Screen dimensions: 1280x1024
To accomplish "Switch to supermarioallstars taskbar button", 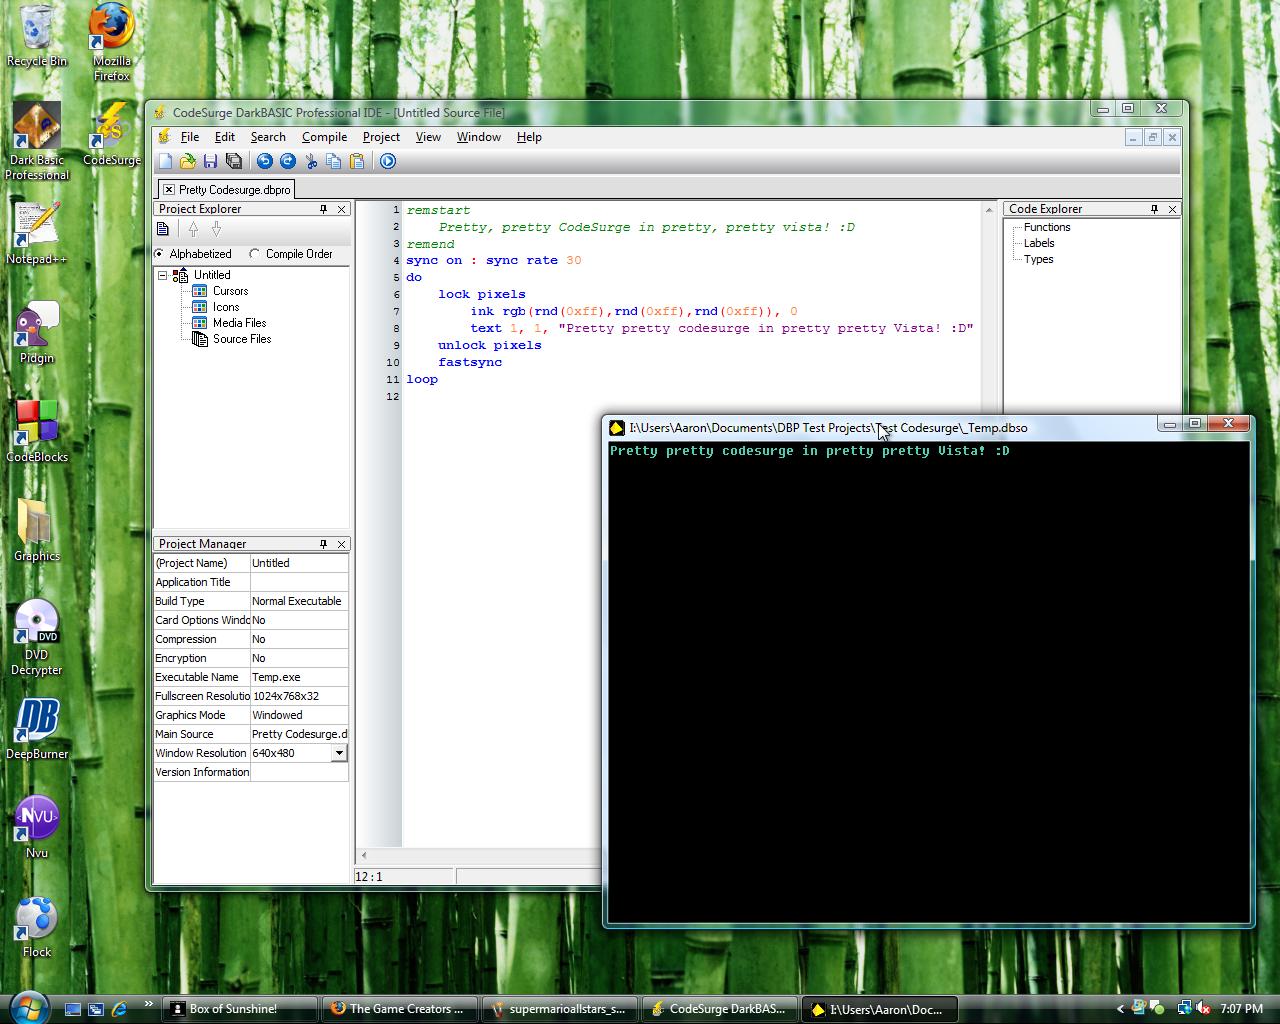I will coord(559,1009).
